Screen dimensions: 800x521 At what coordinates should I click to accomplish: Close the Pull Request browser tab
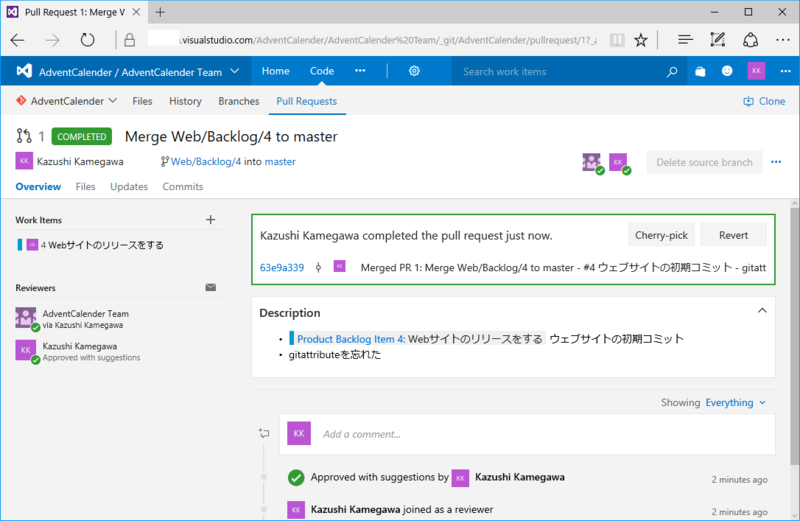point(136,12)
